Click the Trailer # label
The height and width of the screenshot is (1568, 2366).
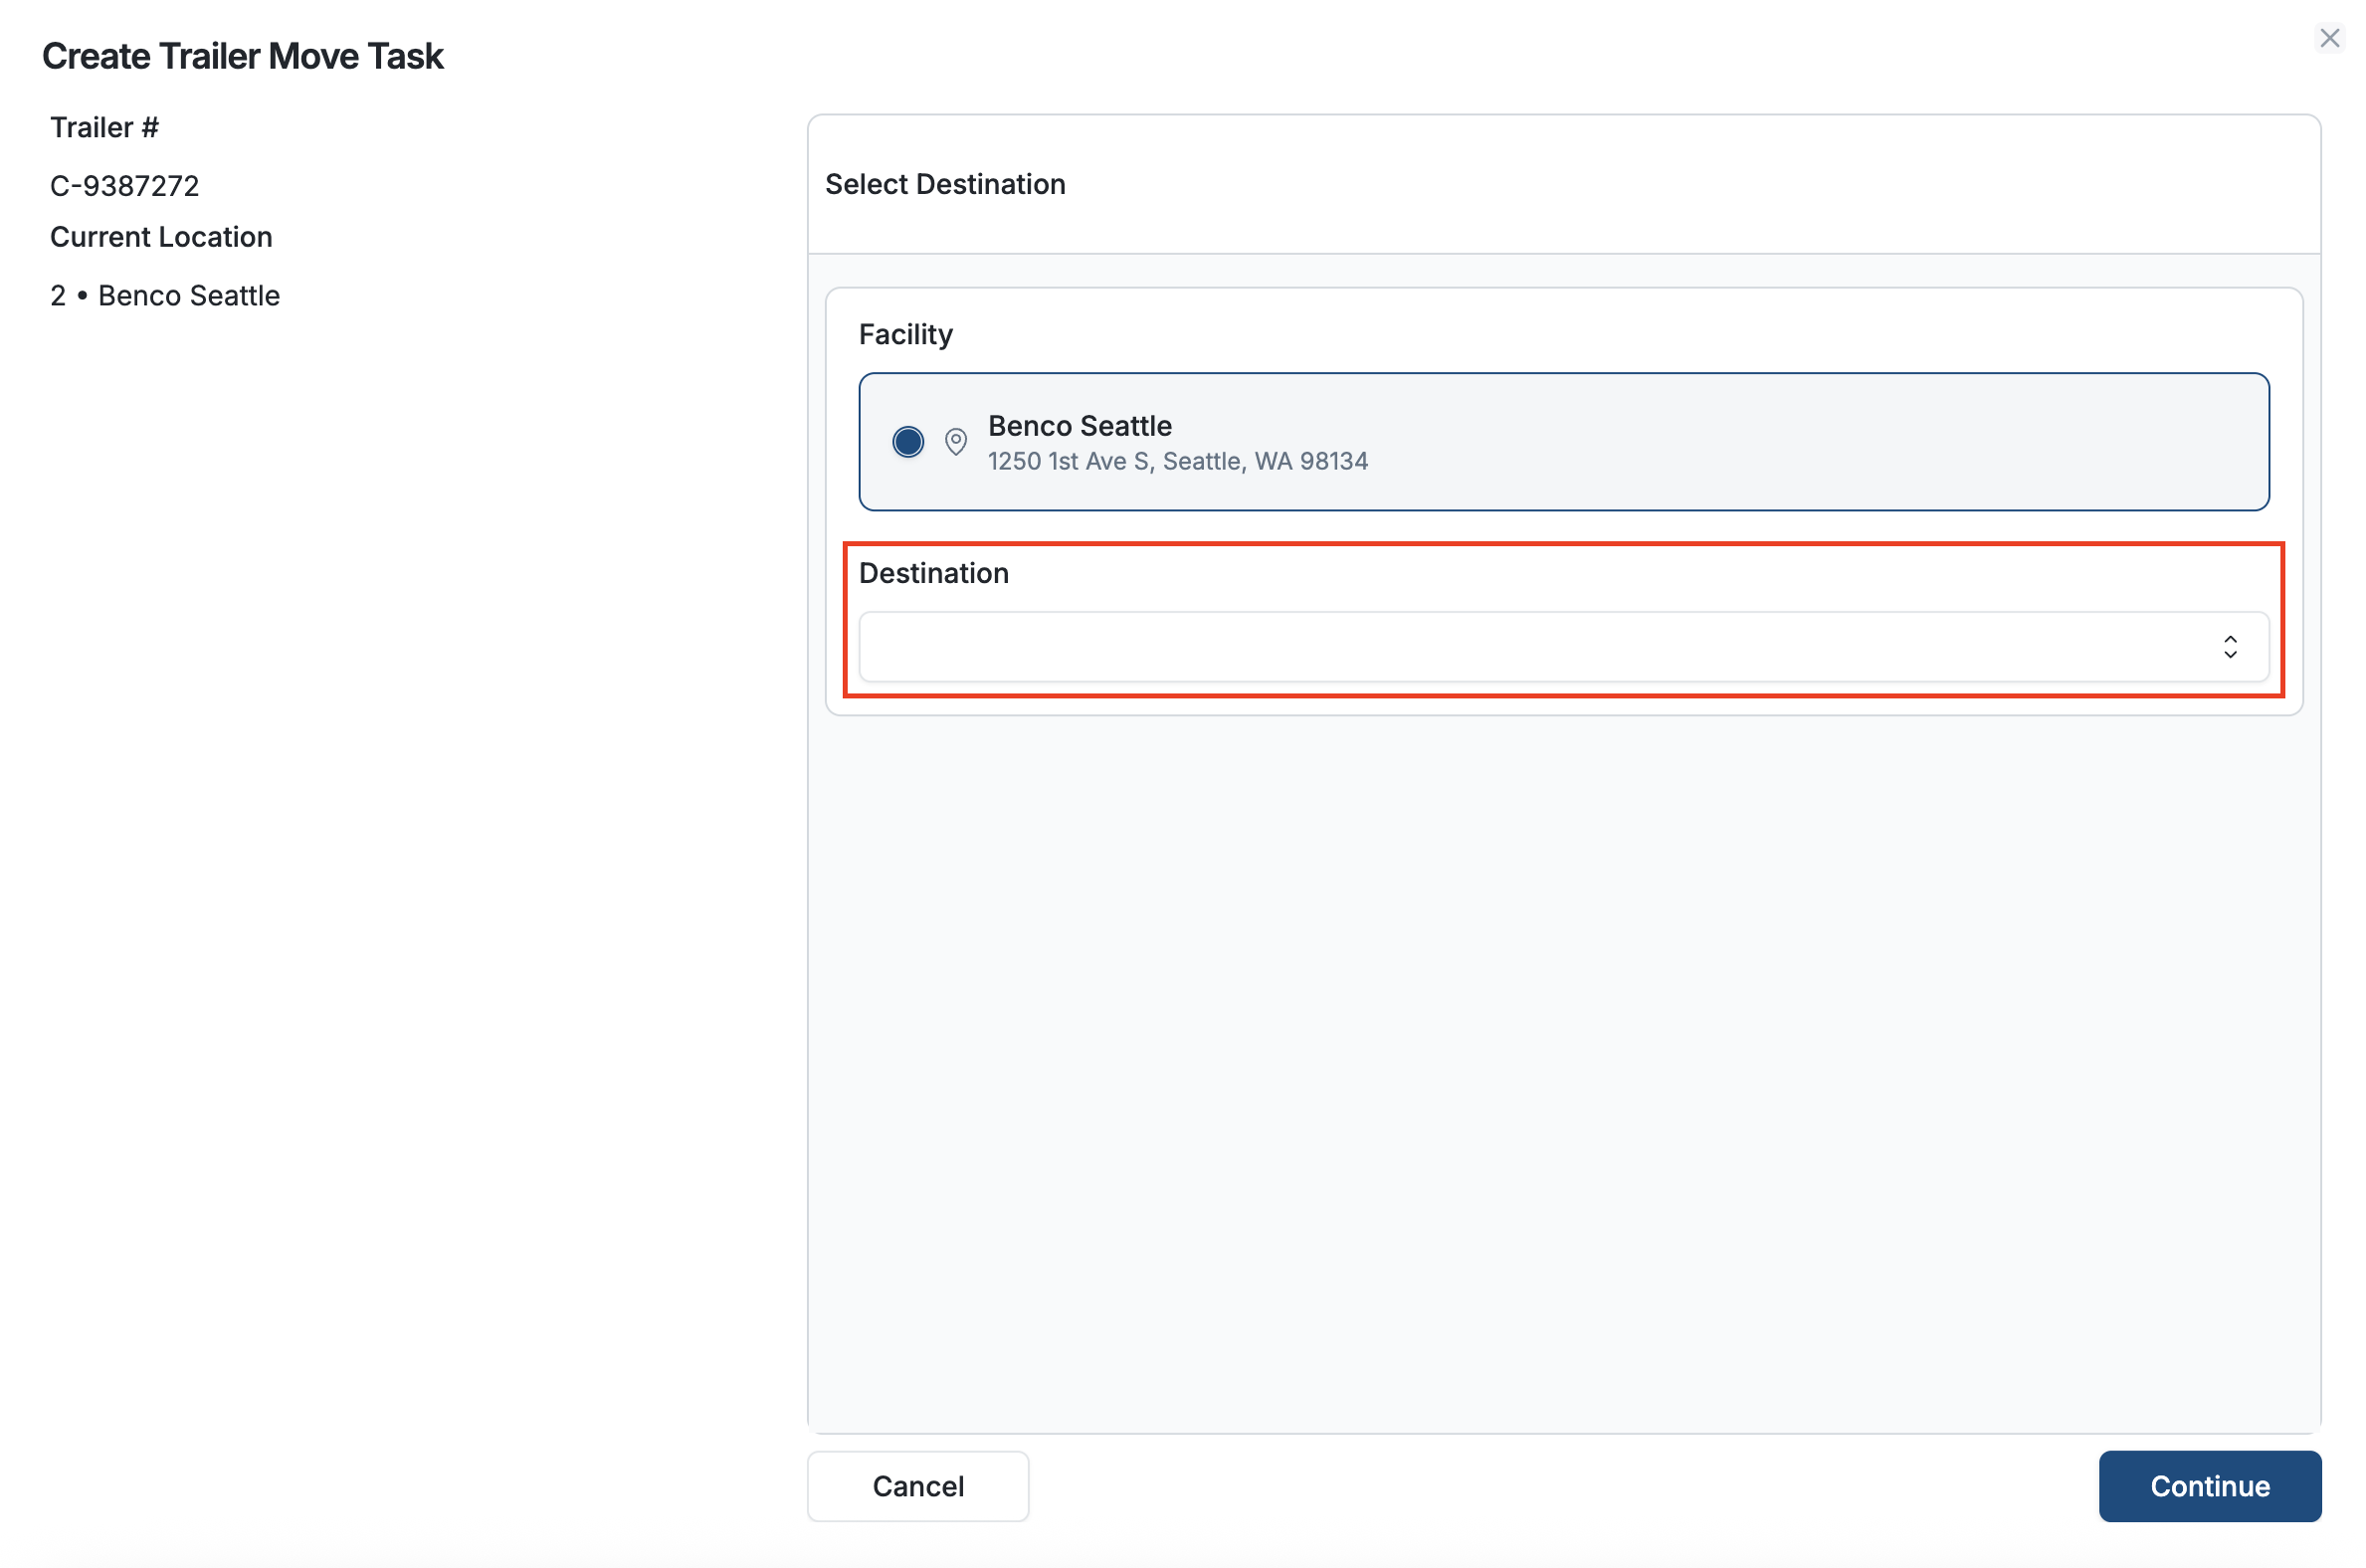105,128
